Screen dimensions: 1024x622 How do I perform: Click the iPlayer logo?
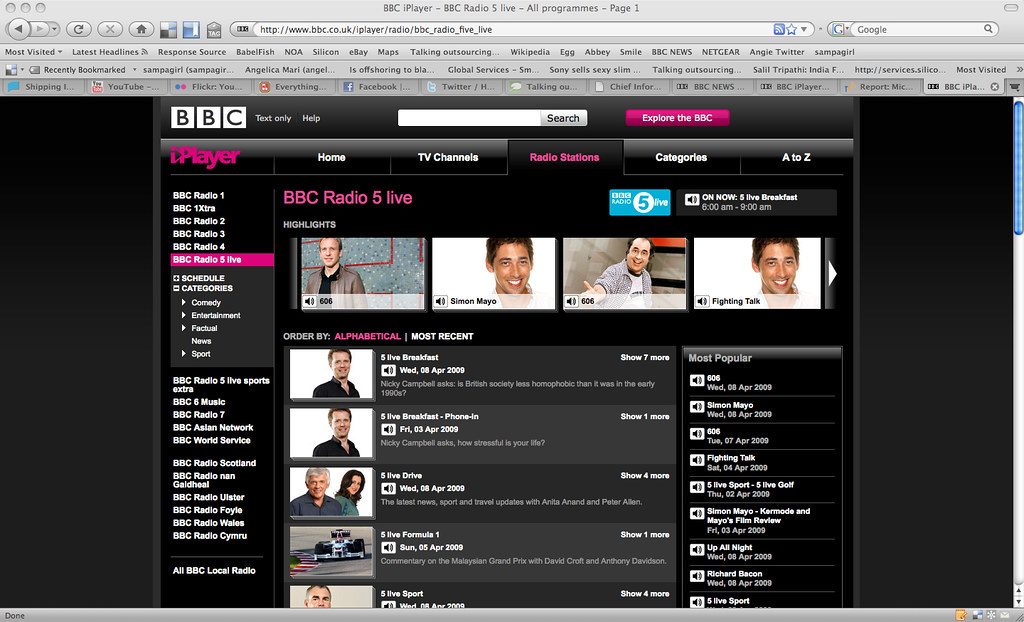coord(205,156)
